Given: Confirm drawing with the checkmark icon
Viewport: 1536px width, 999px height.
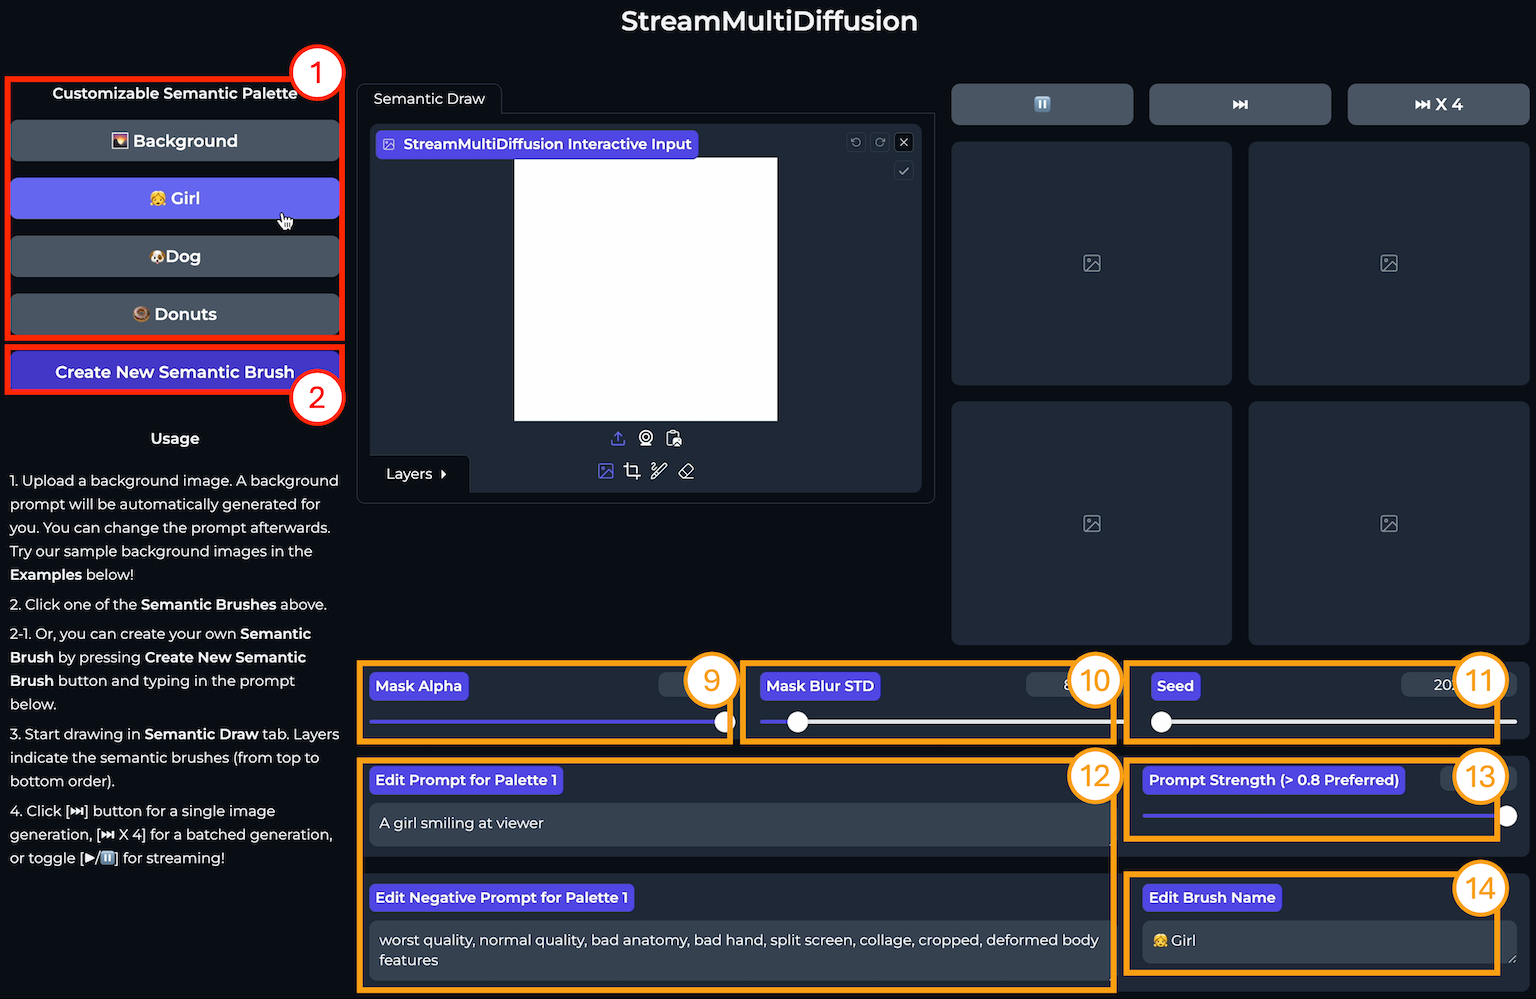Looking at the screenshot, I should [x=904, y=171].
